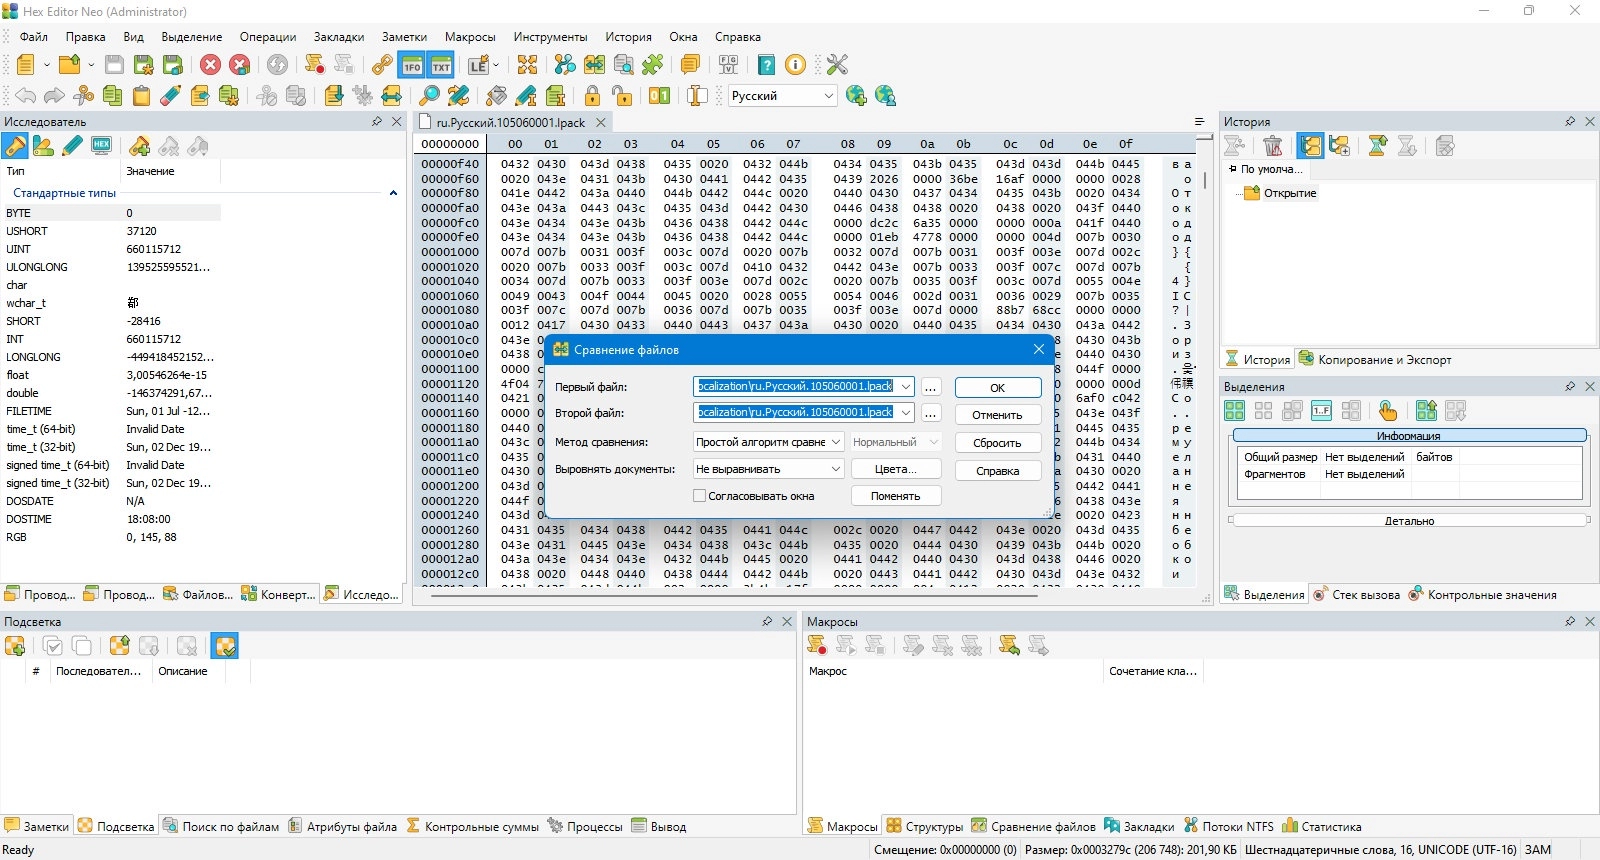Open color settings with the Цвета... button
1600x860 pixels.
click(895, 469)
